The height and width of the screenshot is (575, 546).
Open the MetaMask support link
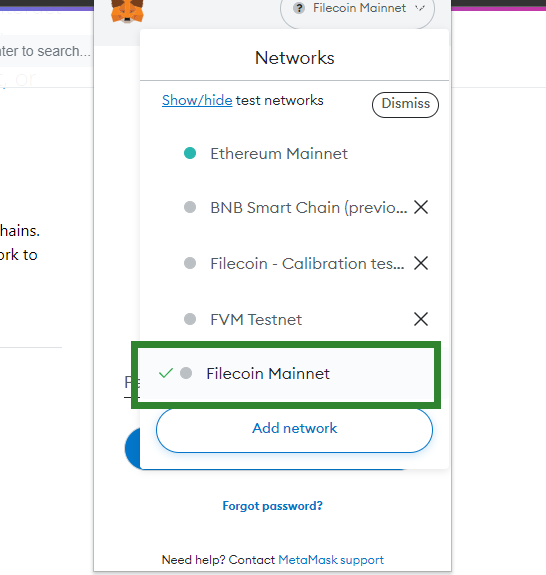point(331,560)
